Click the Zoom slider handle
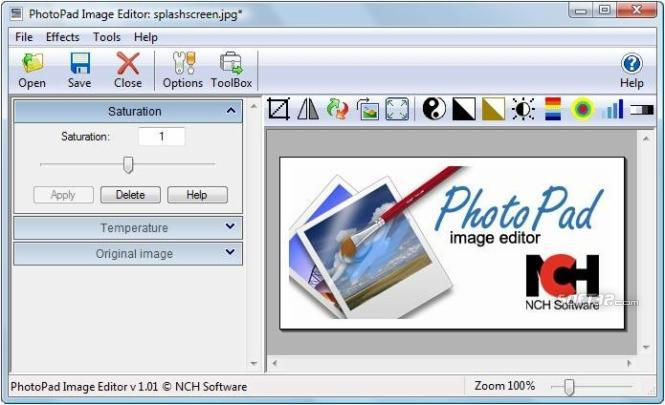This screenshot has width=665, height=405. pyautogui.click(x=570, y=386)
